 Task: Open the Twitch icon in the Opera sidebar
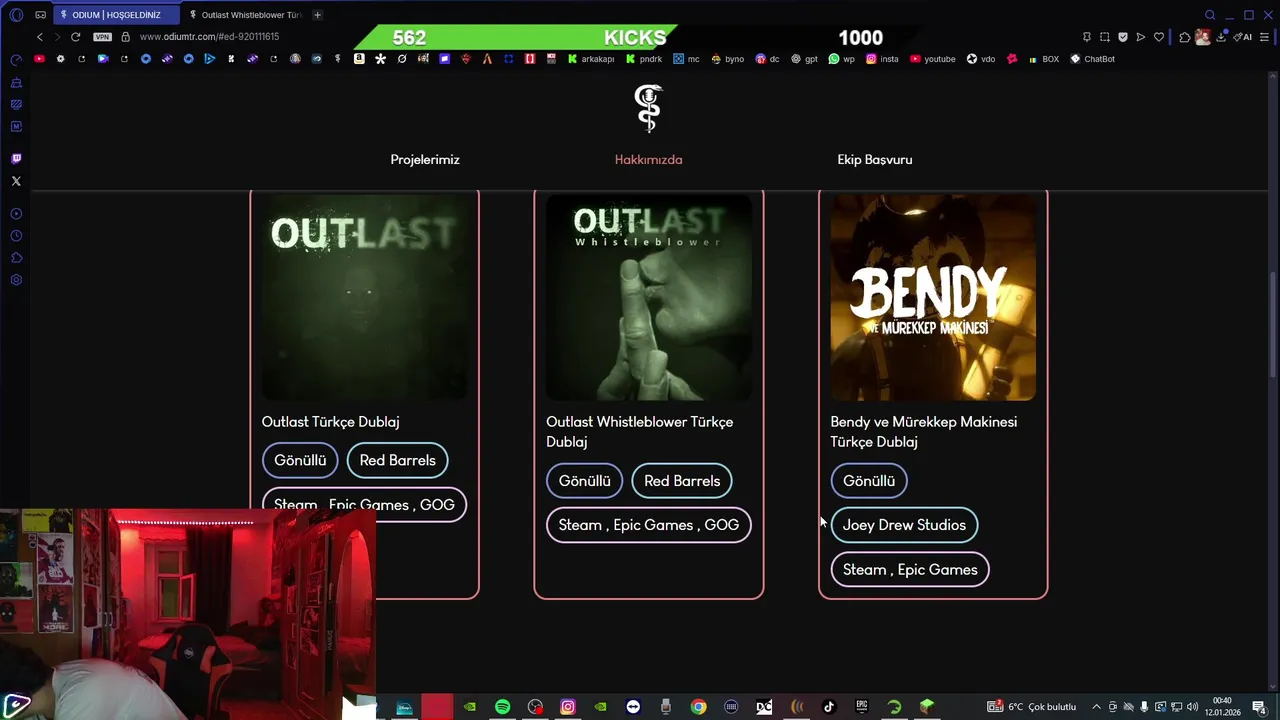(16, 159)
